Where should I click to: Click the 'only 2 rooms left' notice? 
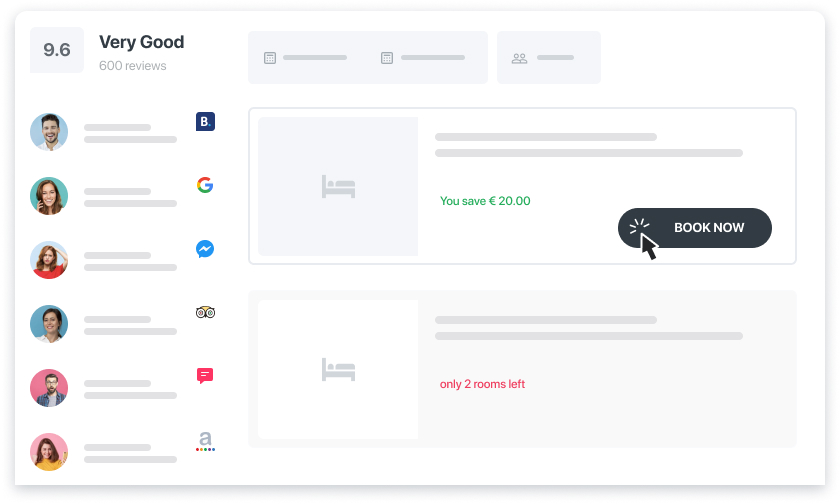[x=482, y=384]
